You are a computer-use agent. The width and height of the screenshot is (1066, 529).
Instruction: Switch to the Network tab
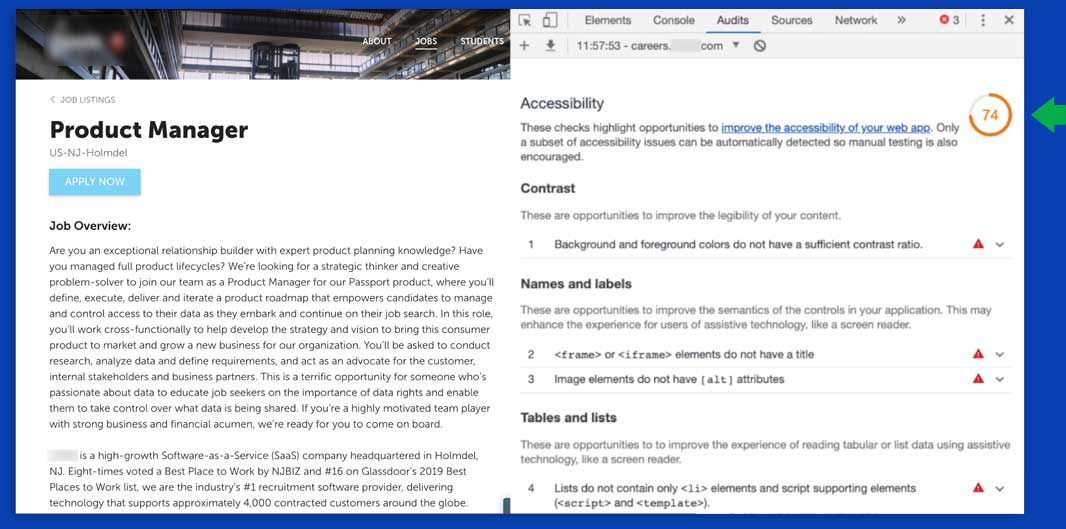click(x=855, y=20)
